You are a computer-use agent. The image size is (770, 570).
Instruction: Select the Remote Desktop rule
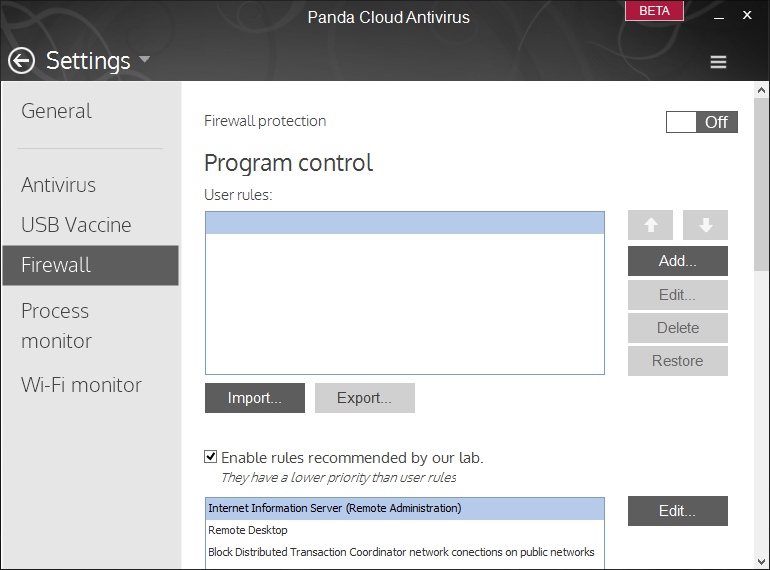[x=405, y=530]
